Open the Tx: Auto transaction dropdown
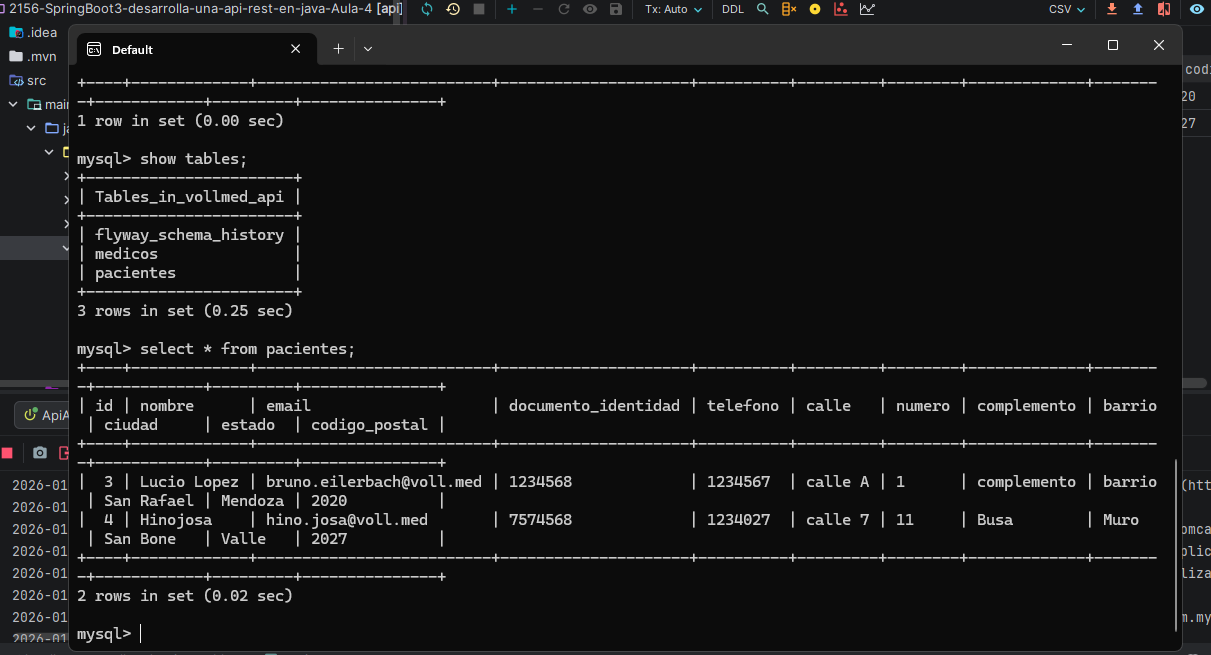The image size is (1211, 655). pos(672,9)
